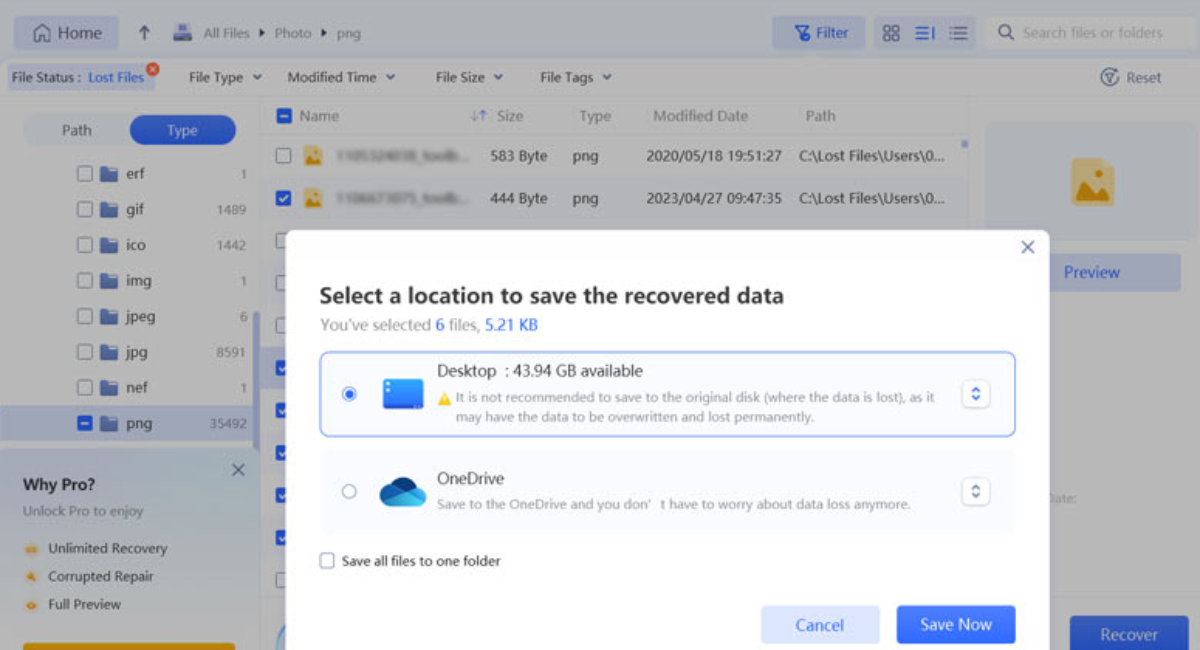
Task: Click the Desktop drive icon
Action: (x=403, y=394)
